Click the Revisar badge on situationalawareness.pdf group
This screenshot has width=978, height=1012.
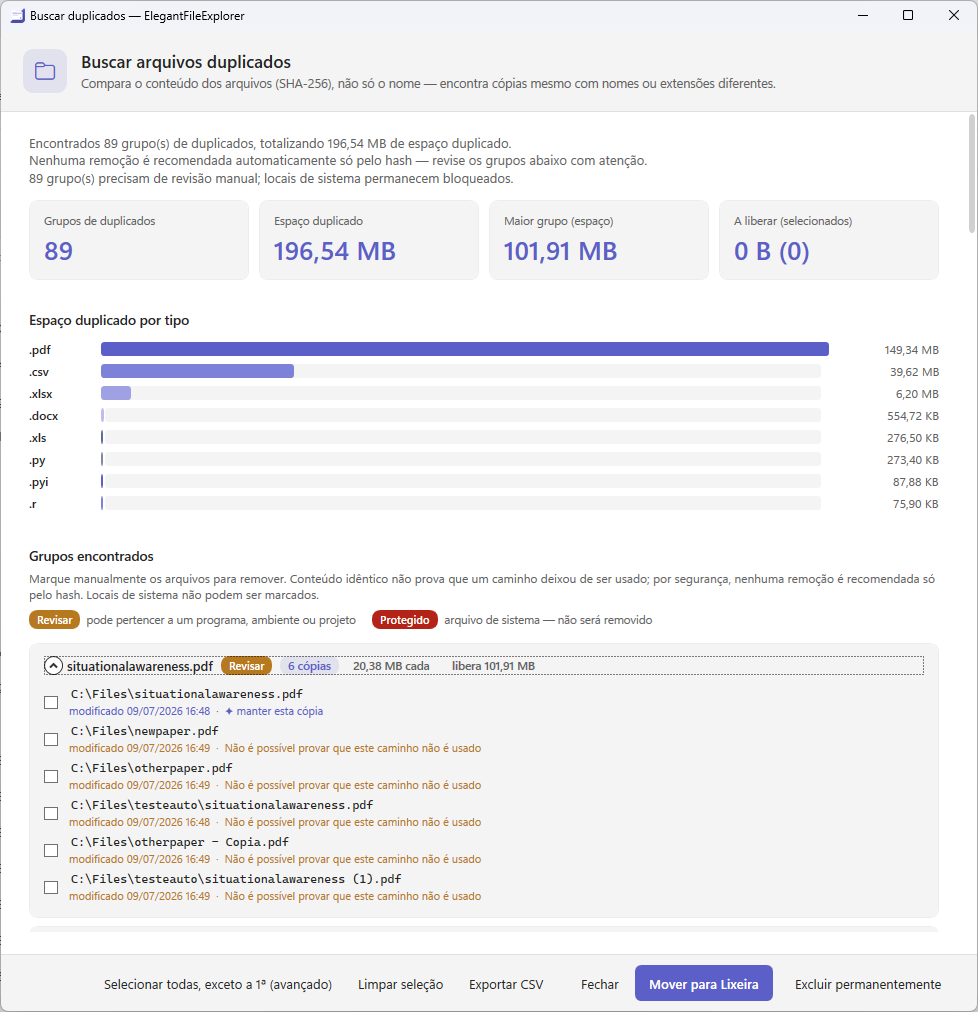pyautogui.click(x=247, y=666)
